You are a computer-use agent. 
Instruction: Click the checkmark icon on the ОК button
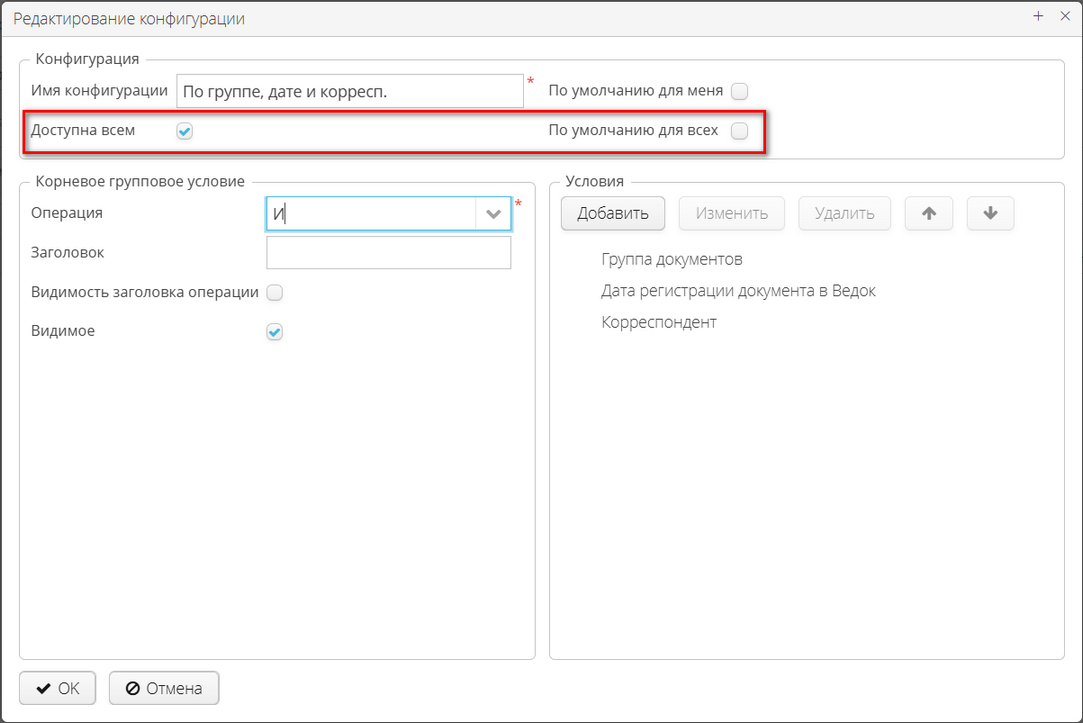point(42,688)
